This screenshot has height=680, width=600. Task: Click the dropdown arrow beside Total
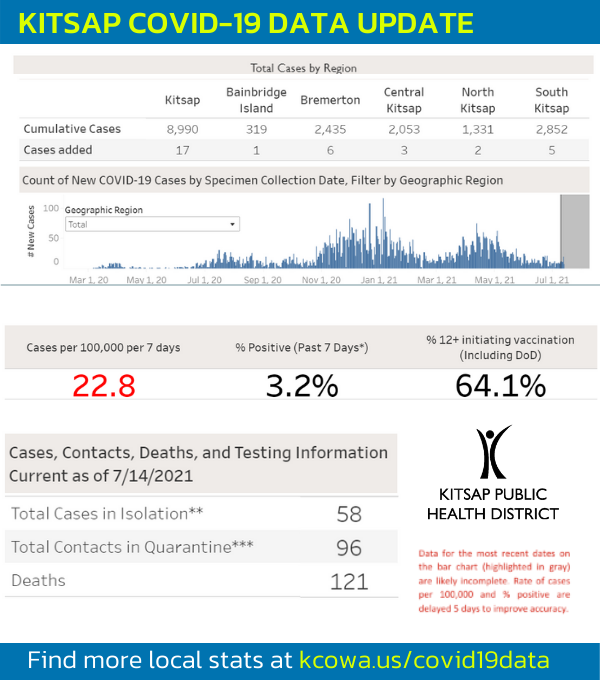232,225
